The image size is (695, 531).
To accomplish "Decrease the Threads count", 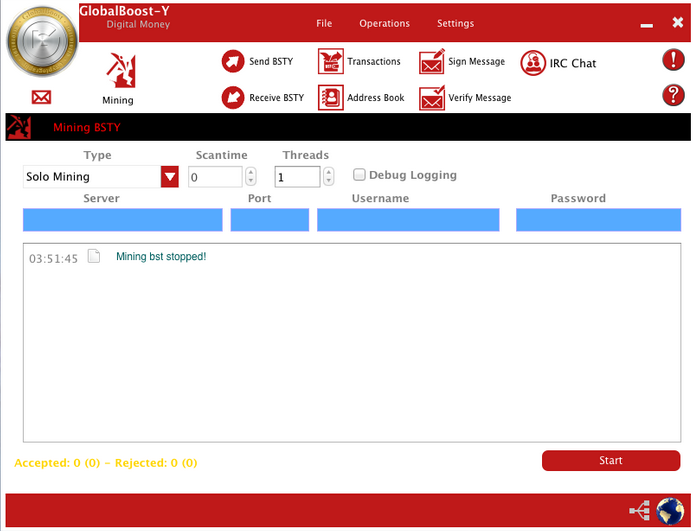I will tap(328, 181).
